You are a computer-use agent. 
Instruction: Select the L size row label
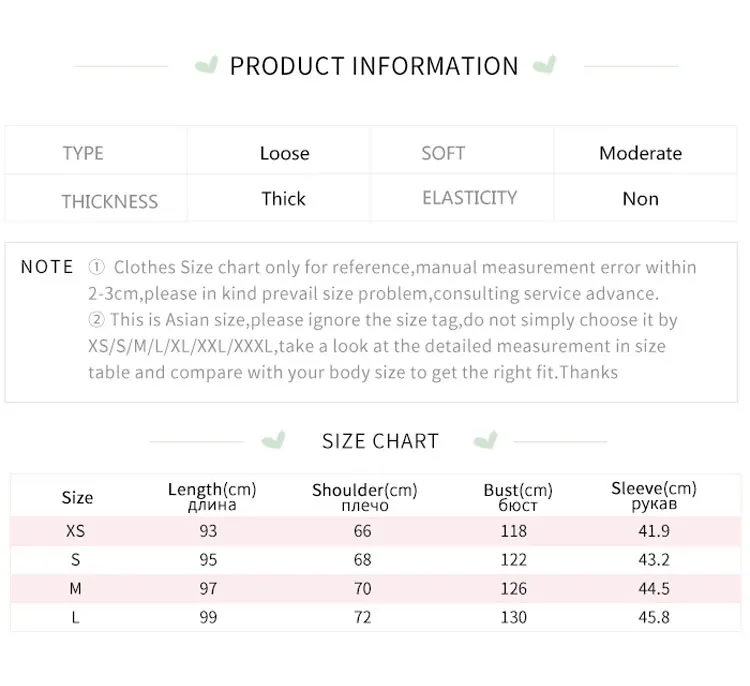tap(75, 617)
